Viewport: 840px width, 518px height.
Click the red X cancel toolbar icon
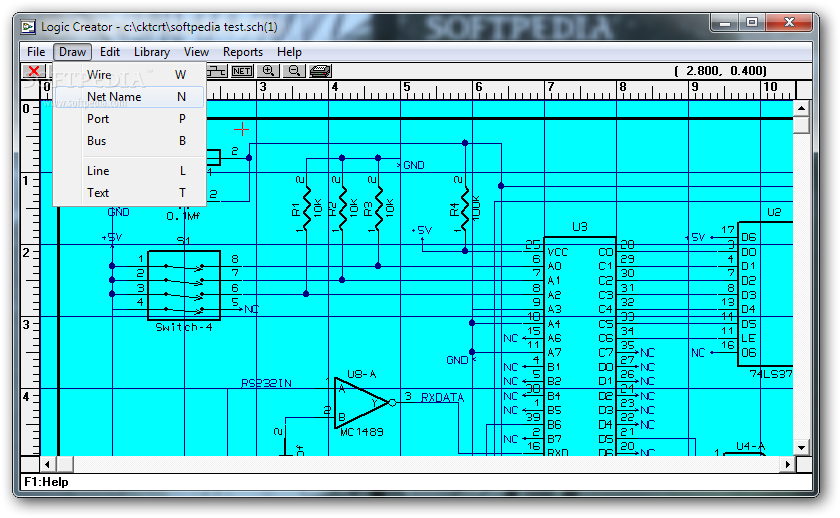pos(34,71)
